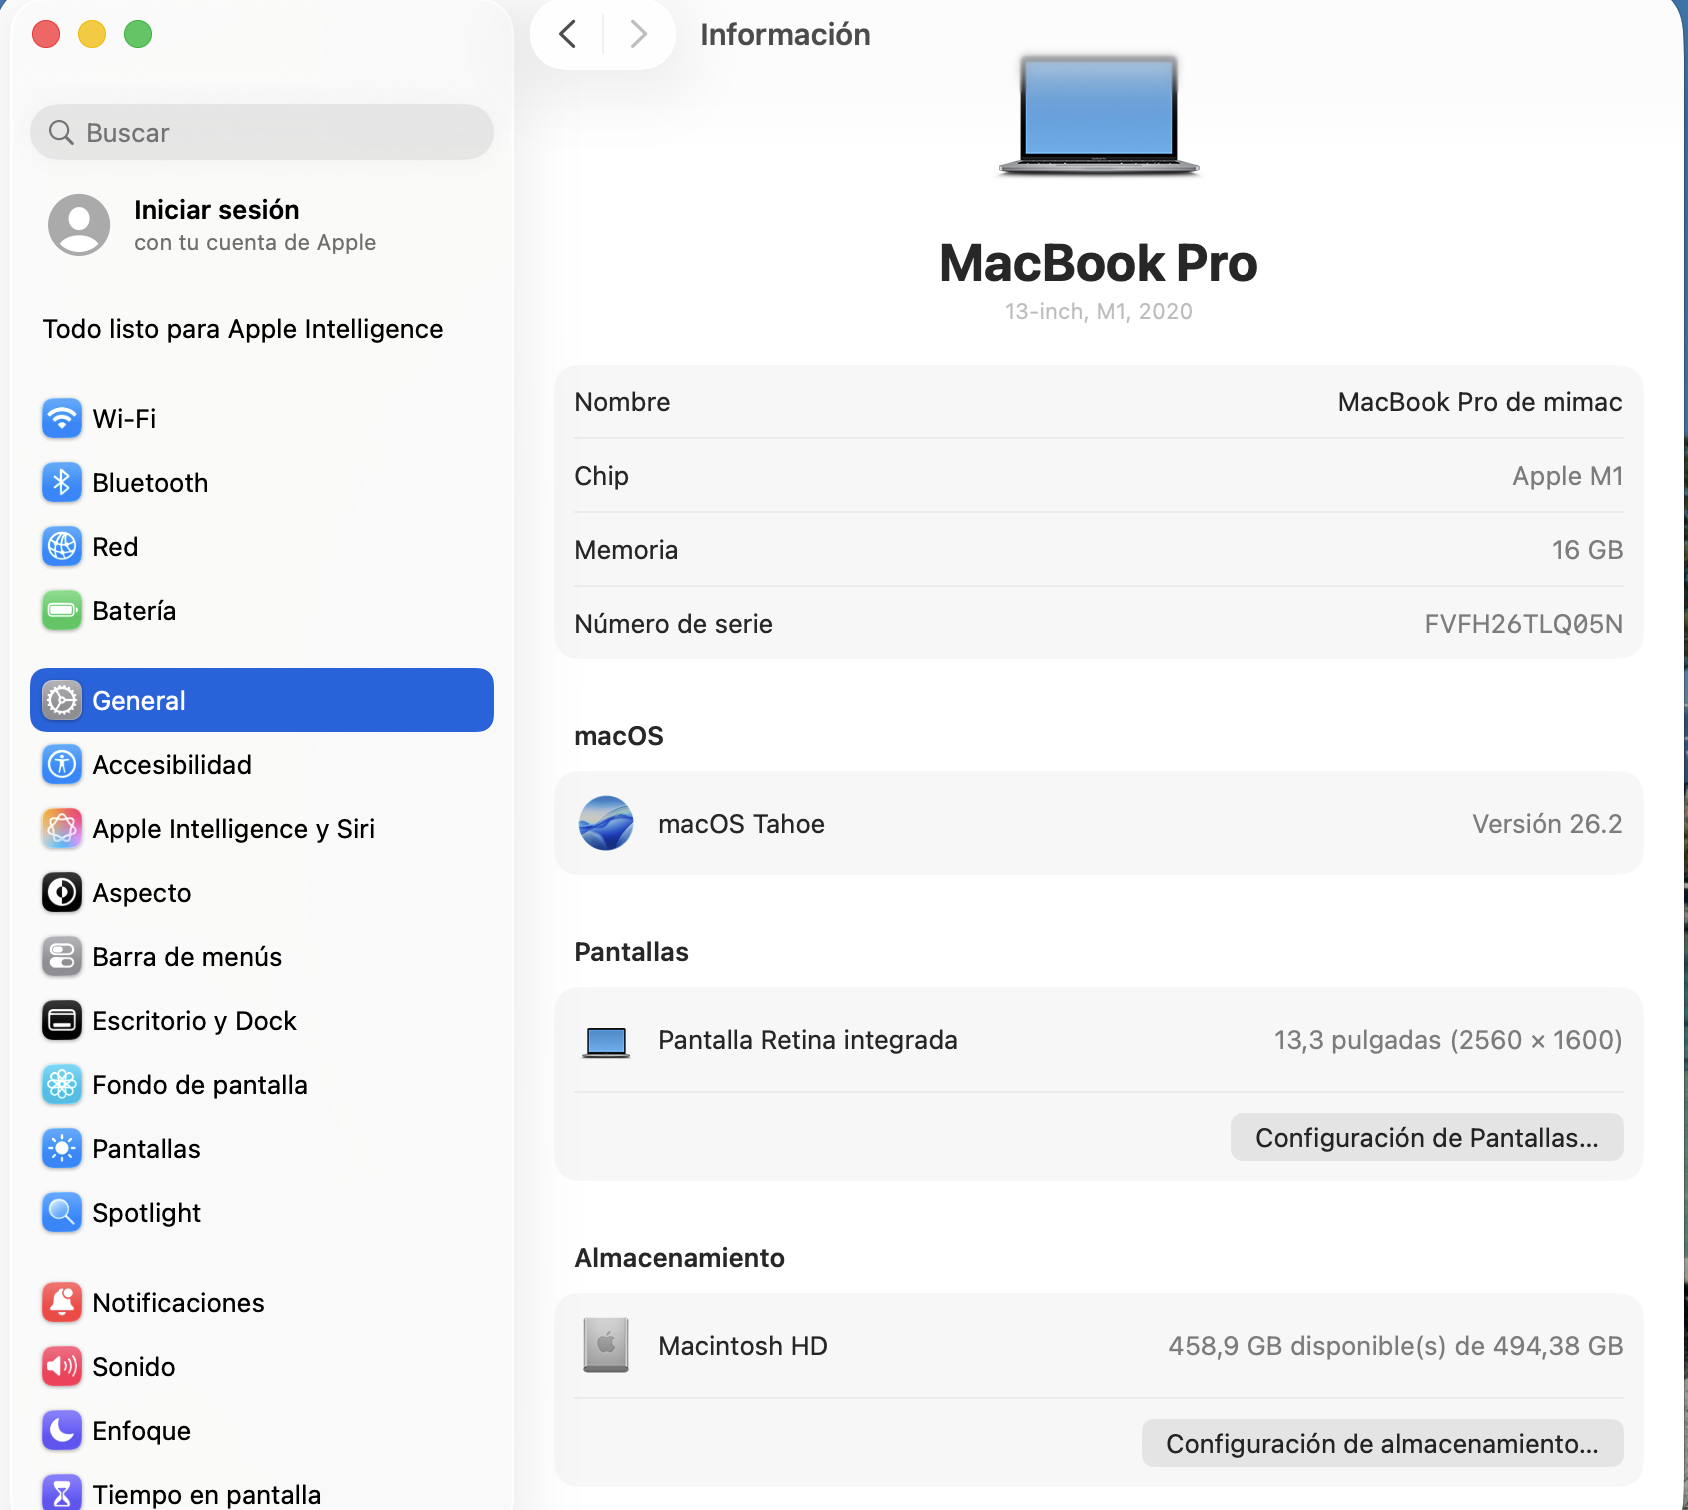
Task: Select the Wi-Fi label in the sidebar
Action: [124, 418]
